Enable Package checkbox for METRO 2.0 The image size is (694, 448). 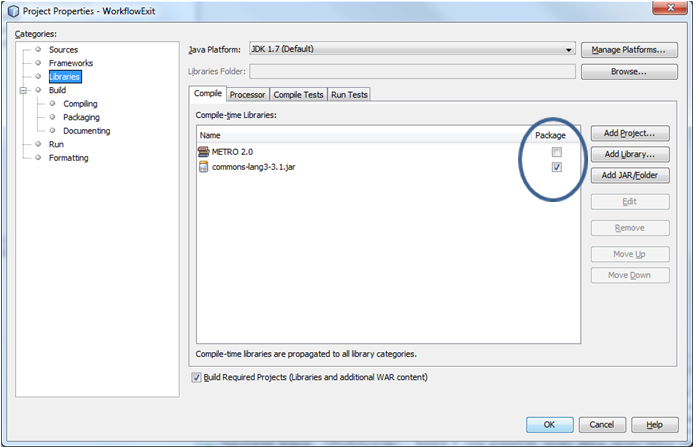pyautogui.click(x=557, y=152)
